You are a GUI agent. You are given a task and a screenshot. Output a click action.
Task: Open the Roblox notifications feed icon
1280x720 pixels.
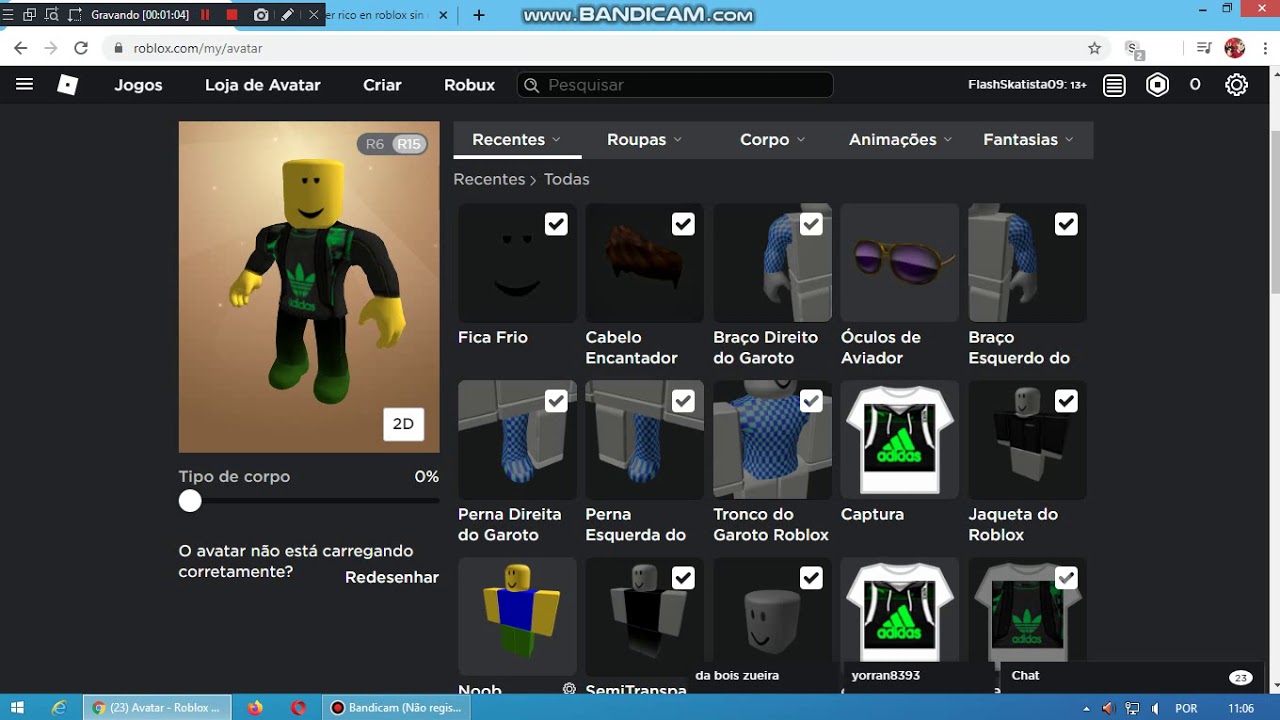pyautogui.click(x=1114, y=86)
